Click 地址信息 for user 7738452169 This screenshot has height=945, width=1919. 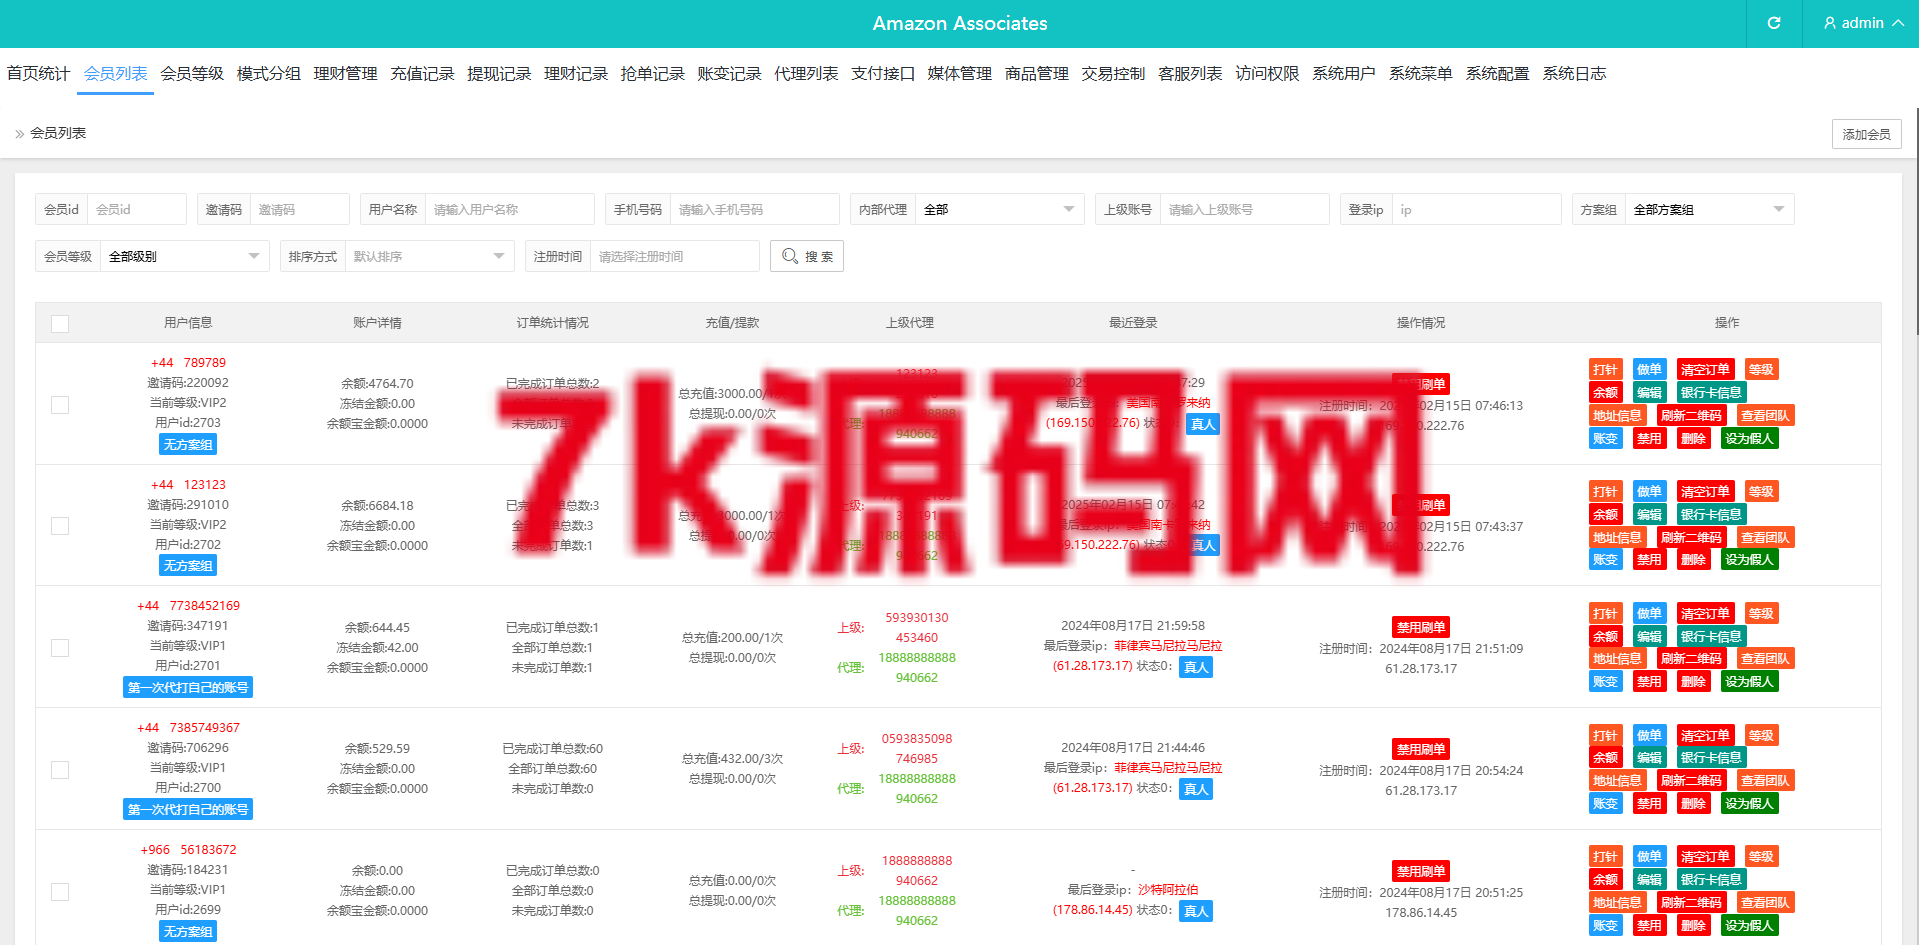pyautogui.click(x=1617, y=658)
